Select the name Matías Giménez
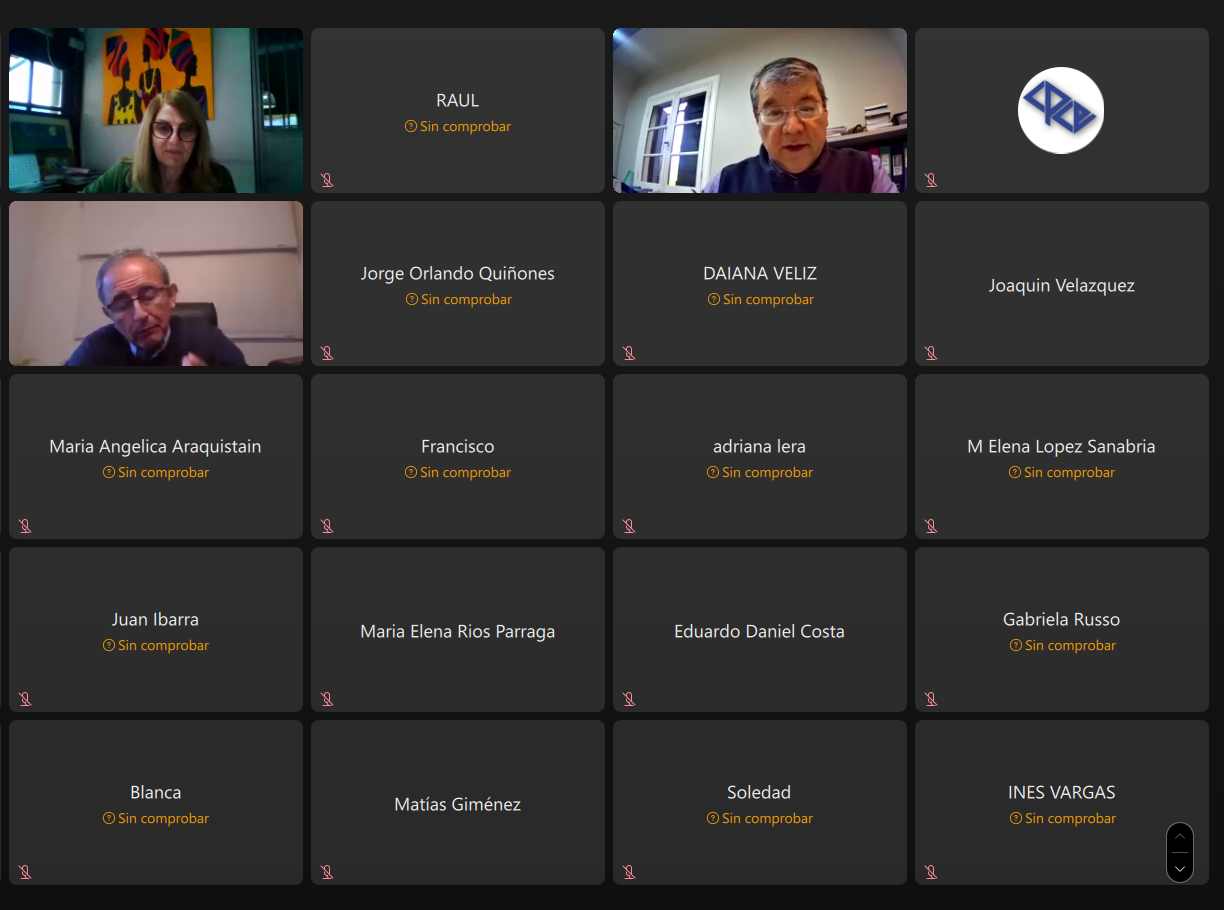Image resolution: width=1224 pixels, height=910 pixels. 458,805
